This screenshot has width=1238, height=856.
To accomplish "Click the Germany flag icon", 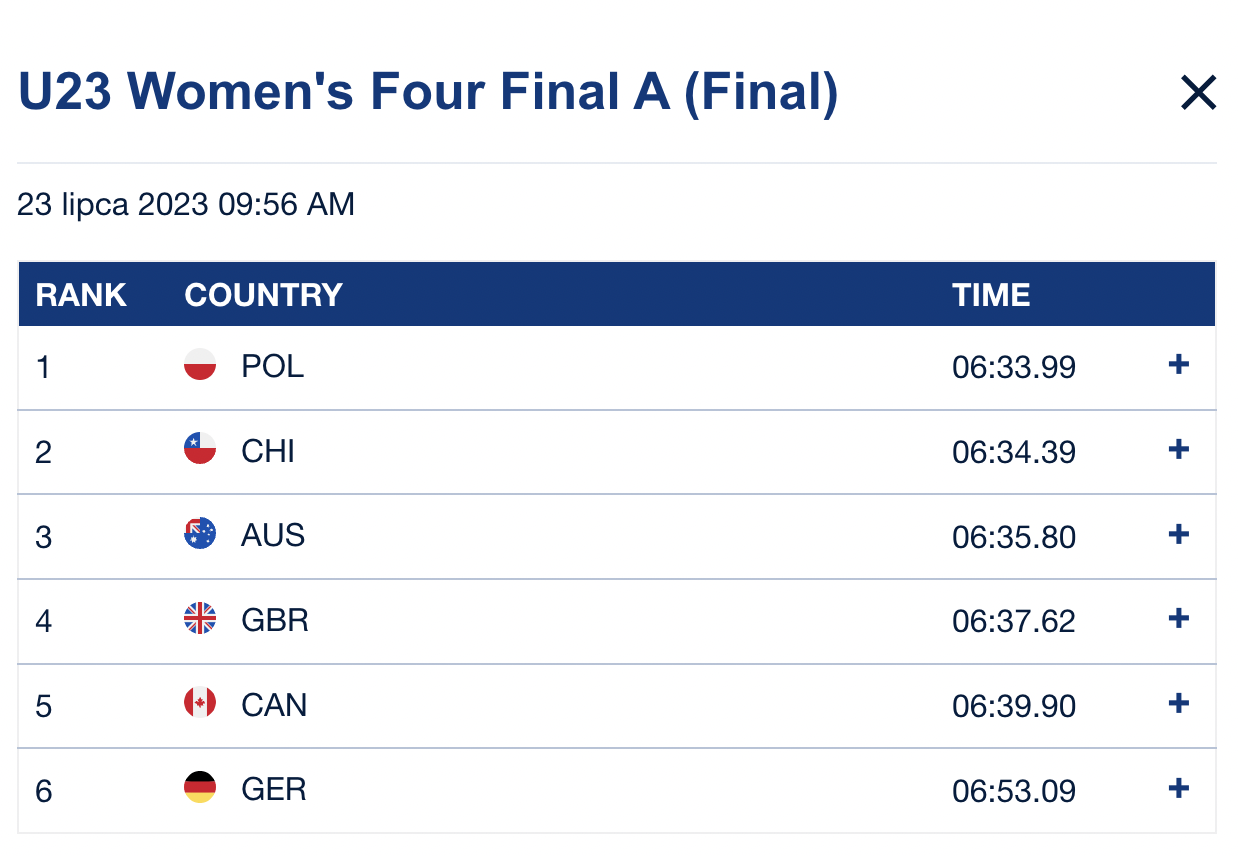I will point(200,789).
